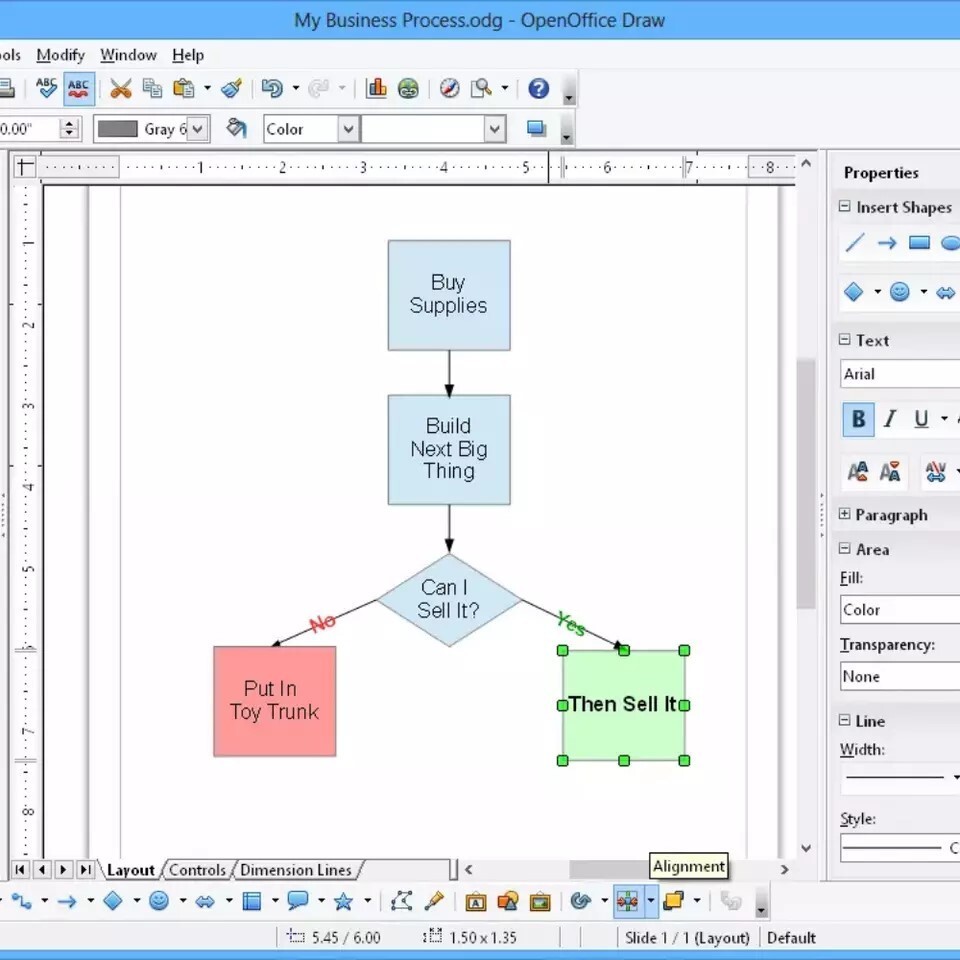Go to first layer tab arrow
The image size is (960, 960).
[x=20, y=869]
